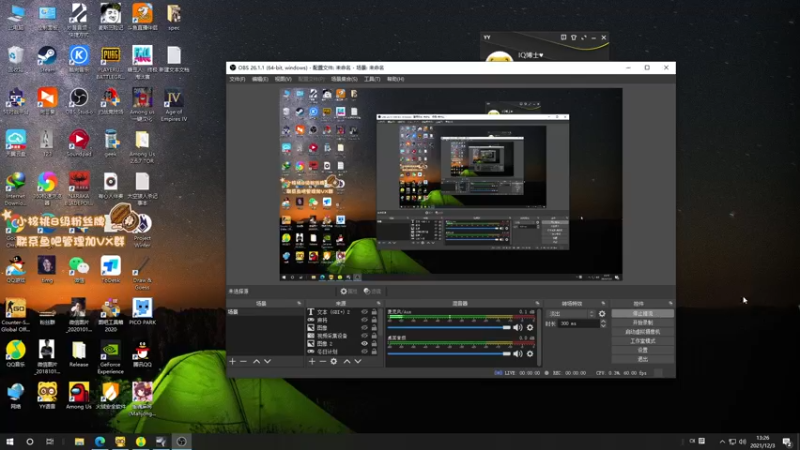
Task: Pop out the 控件 dock panel
Action: [x=670, y=303]
